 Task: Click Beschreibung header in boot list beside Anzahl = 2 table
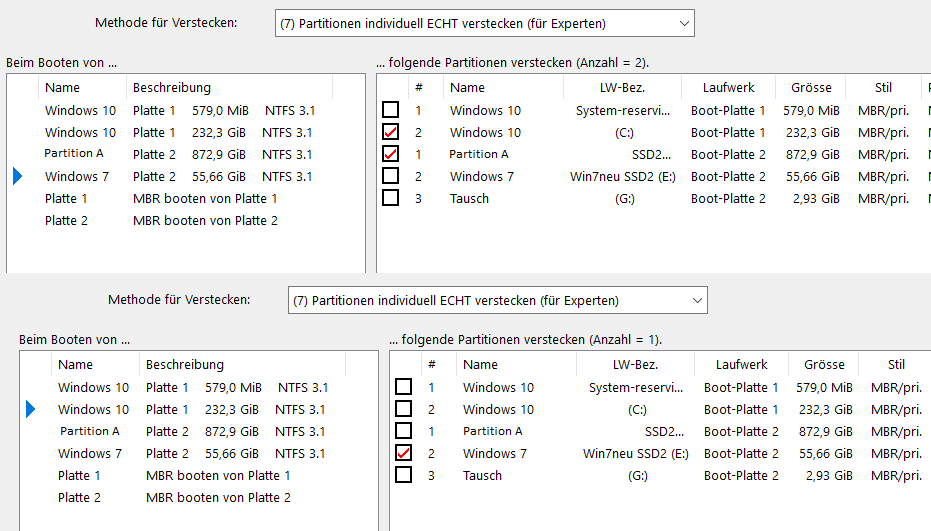point(230,87)
